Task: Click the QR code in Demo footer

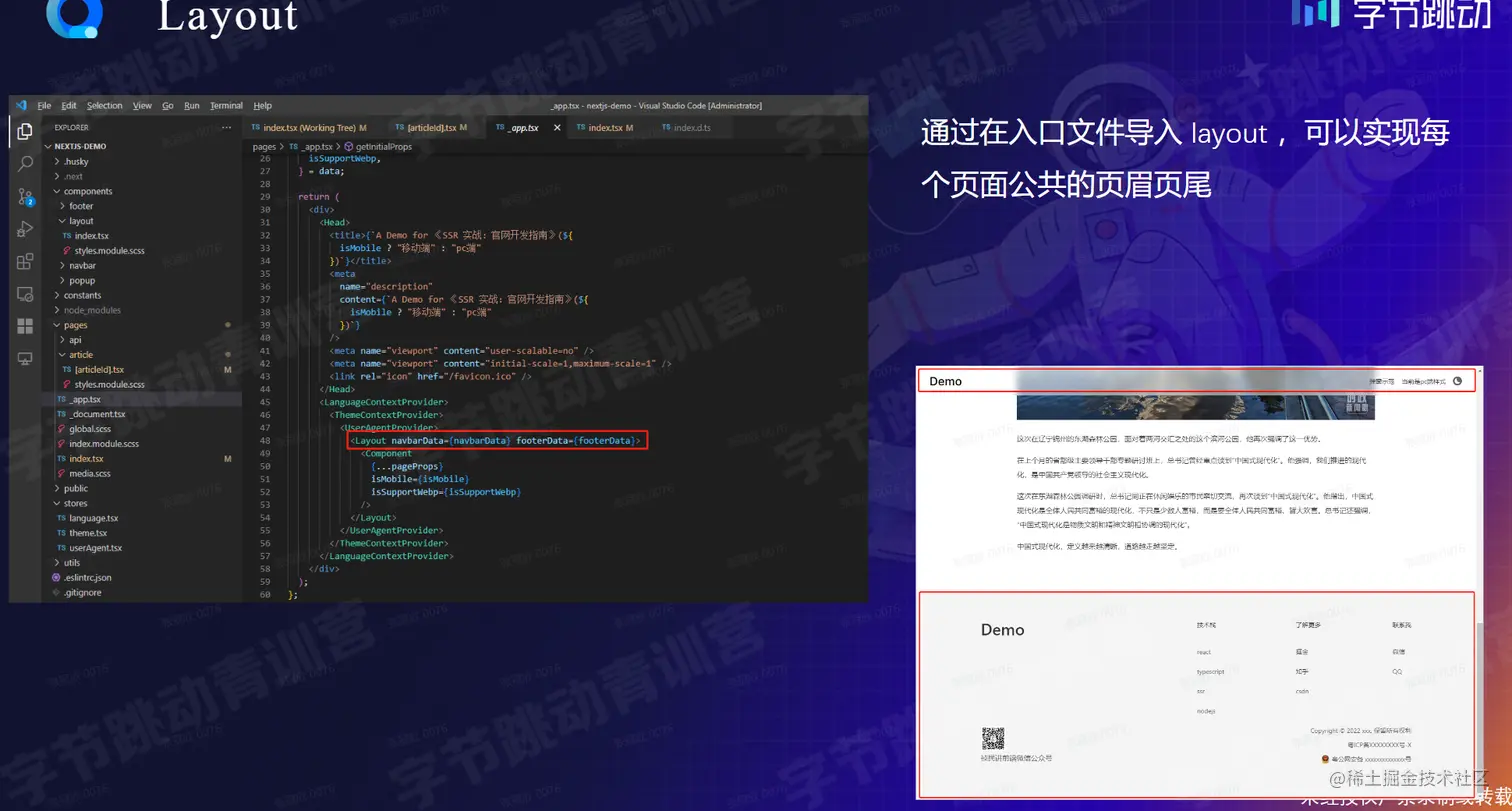Action: click(992, 739)
